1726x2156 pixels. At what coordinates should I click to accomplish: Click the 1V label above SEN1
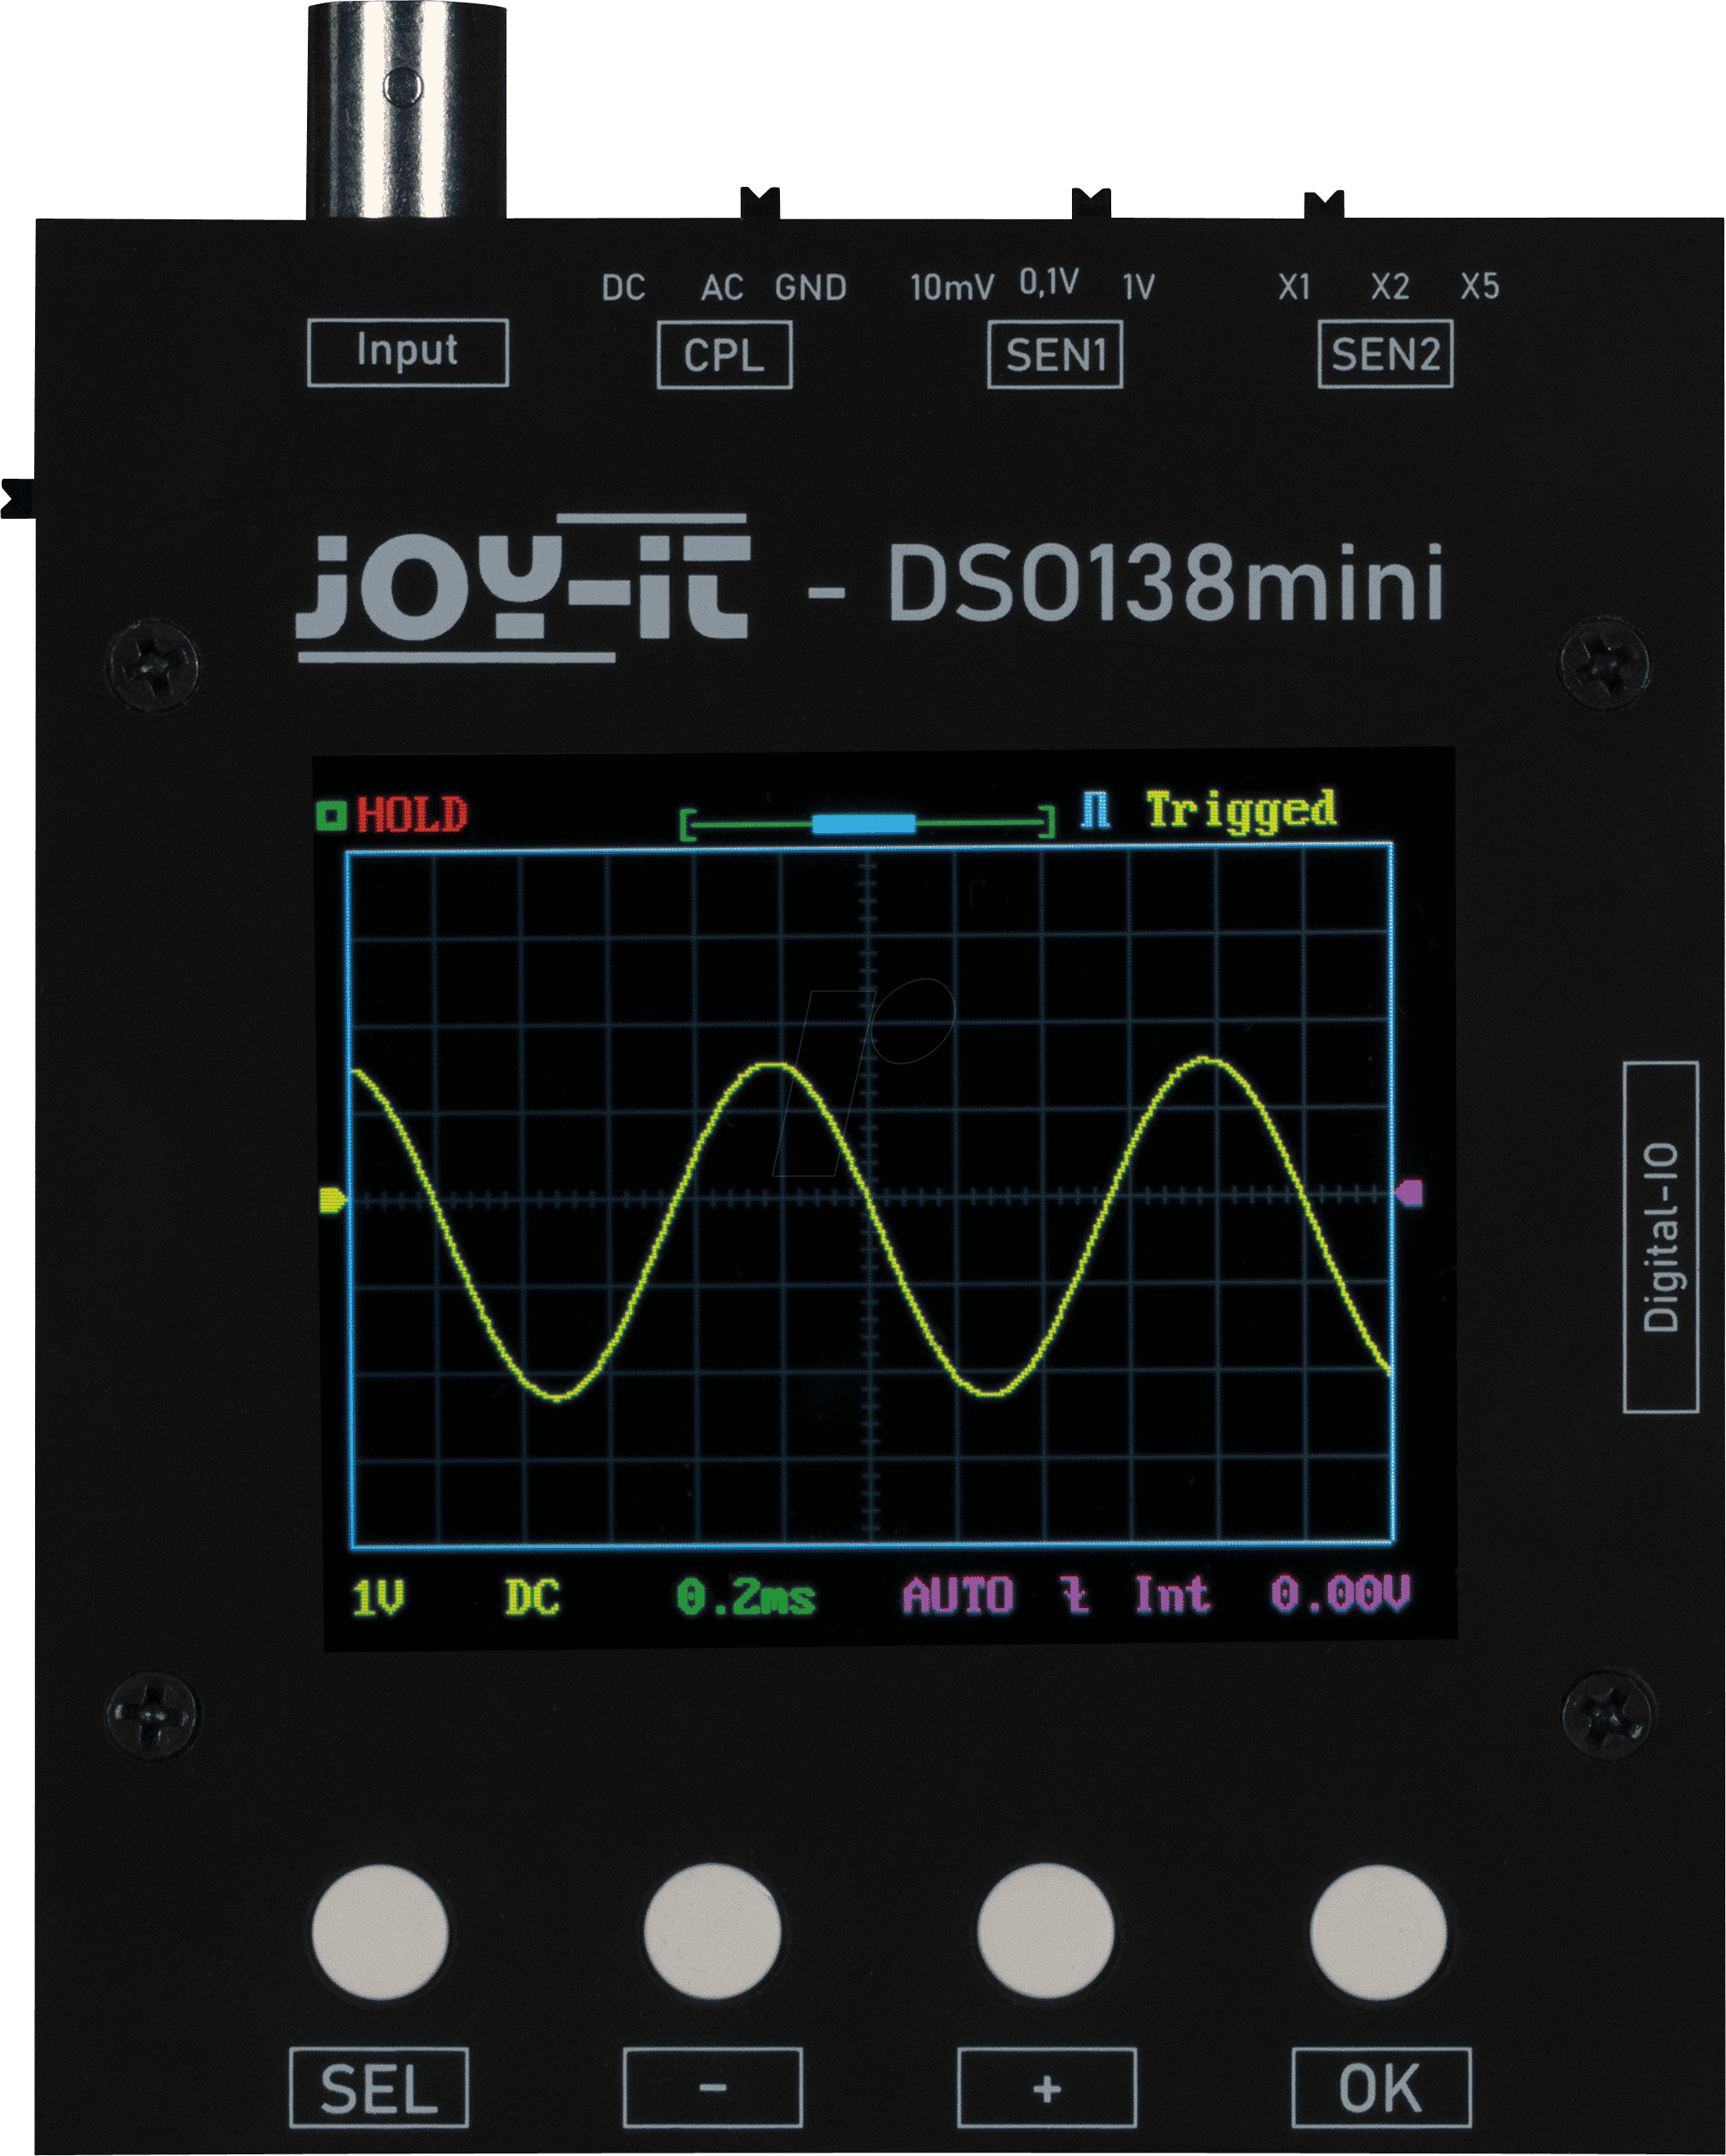point(1139,288)
